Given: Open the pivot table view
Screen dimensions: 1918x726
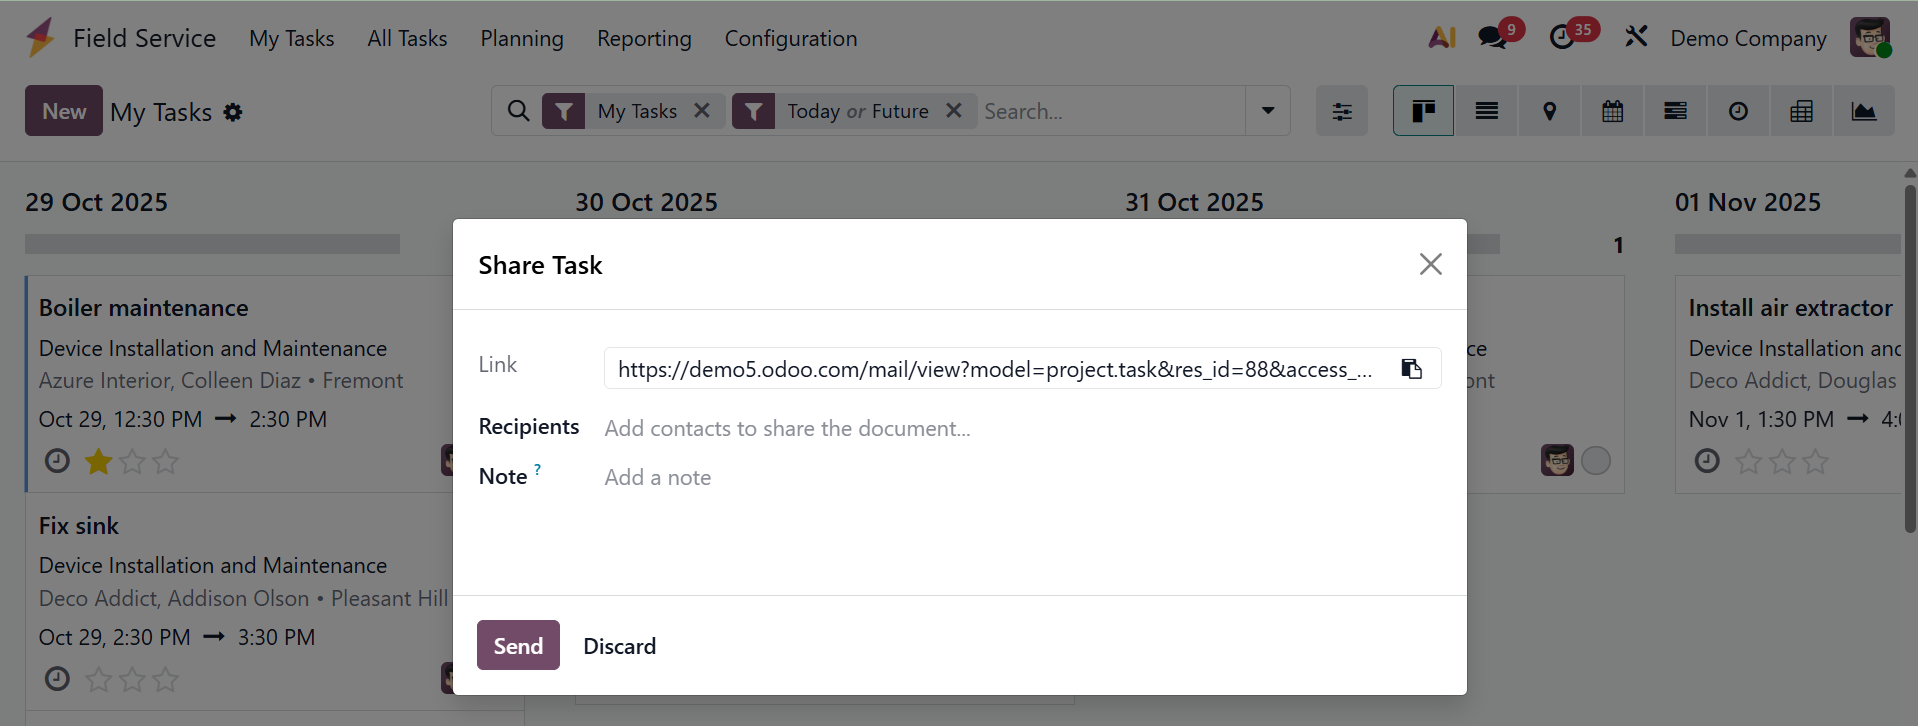Looking at the screenshot, I should click(x=1801, y=111).
